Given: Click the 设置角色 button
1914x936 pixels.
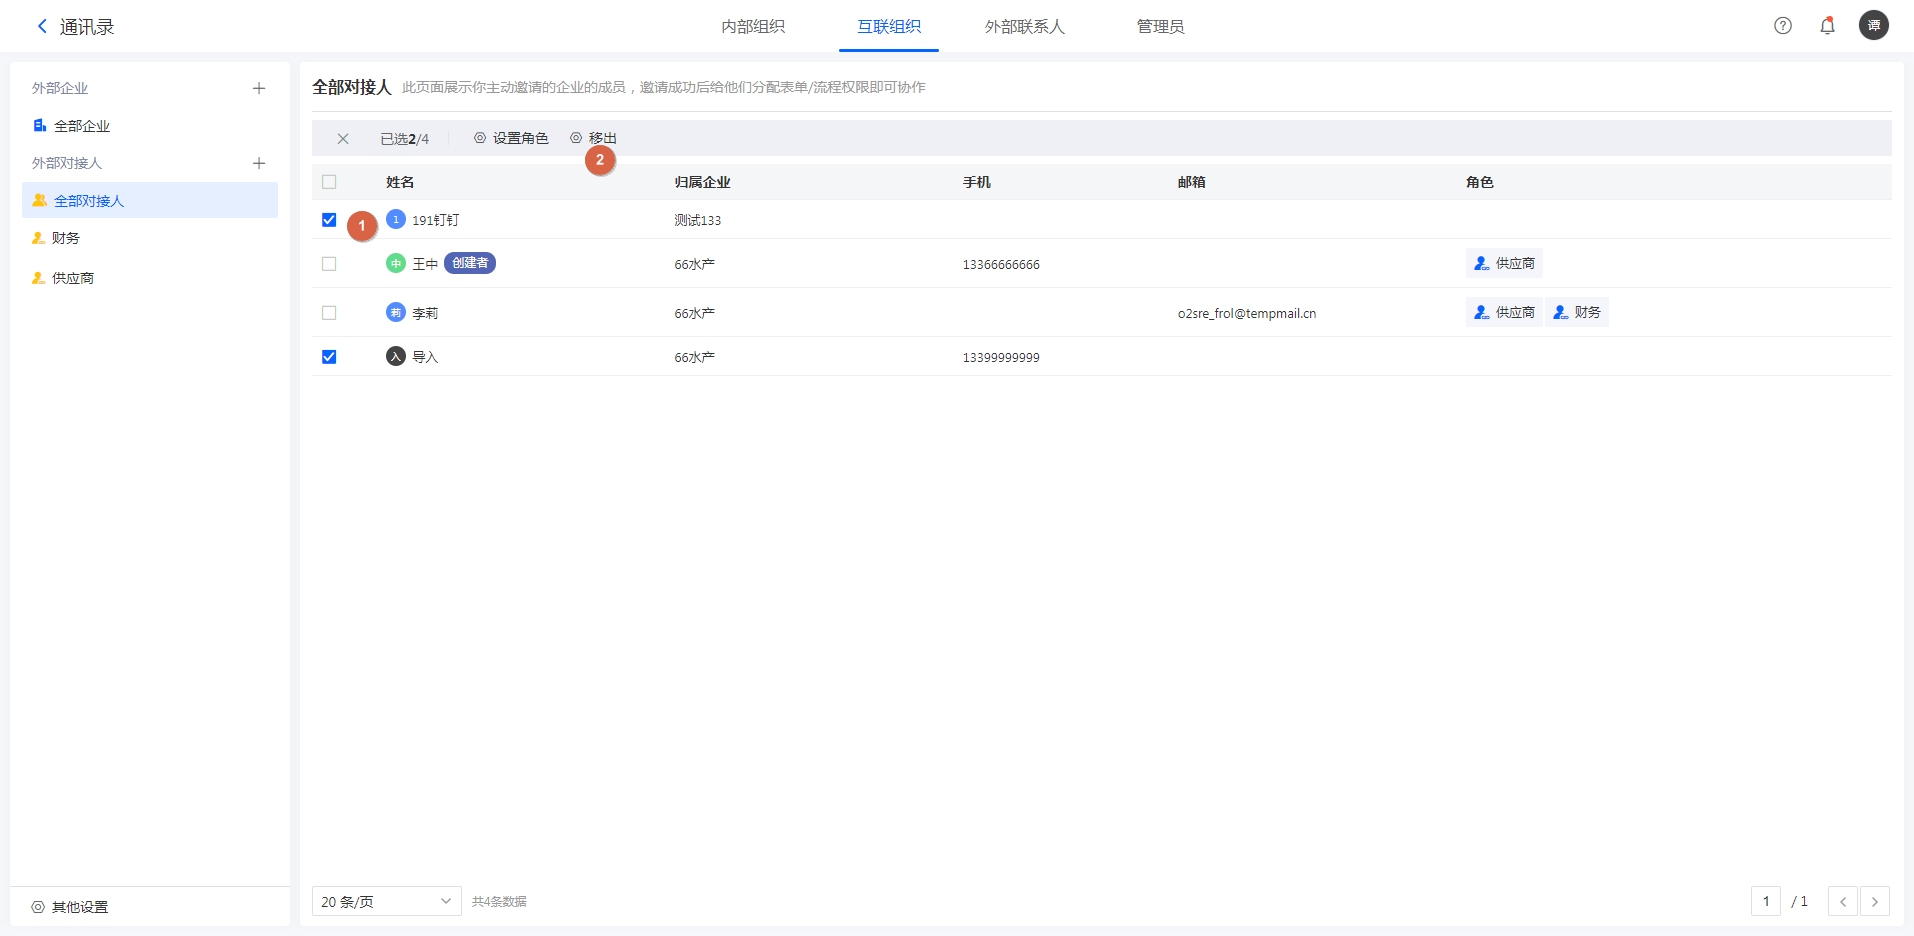Looking at the screenshot, I should [x=511, y=138].
